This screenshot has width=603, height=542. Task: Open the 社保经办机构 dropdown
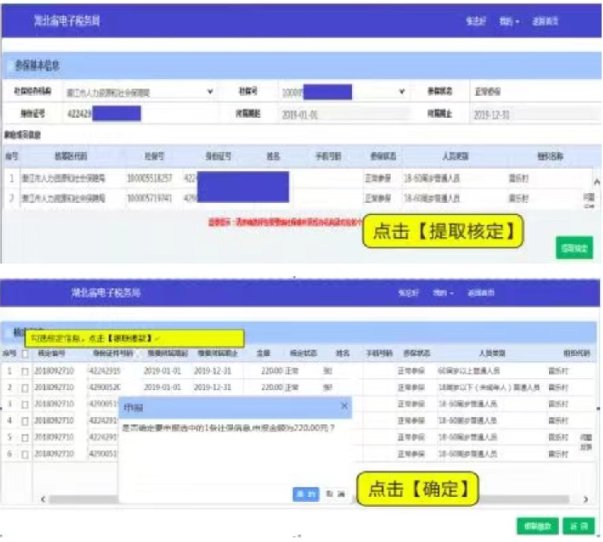point(210,91)
